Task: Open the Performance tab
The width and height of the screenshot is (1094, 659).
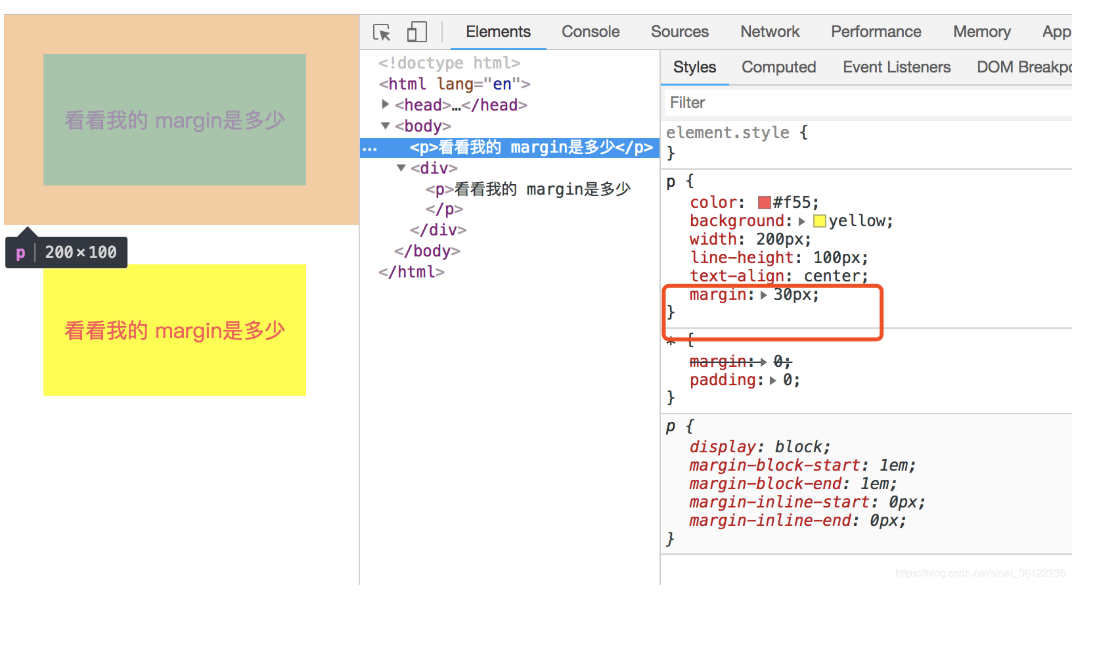Action: pyautogui.click(x=876, y=32)
